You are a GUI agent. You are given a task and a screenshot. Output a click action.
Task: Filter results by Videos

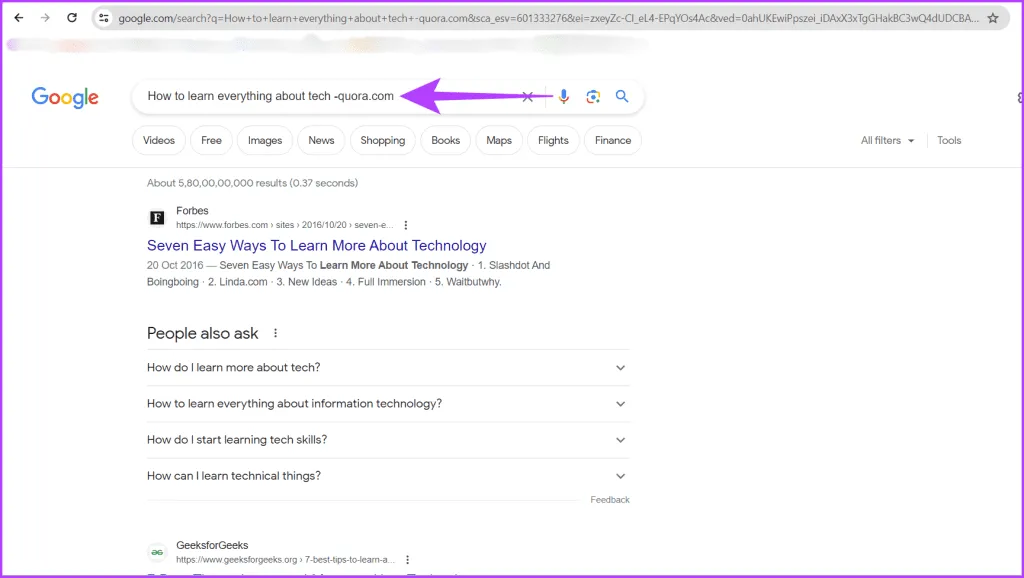point(159,141)
